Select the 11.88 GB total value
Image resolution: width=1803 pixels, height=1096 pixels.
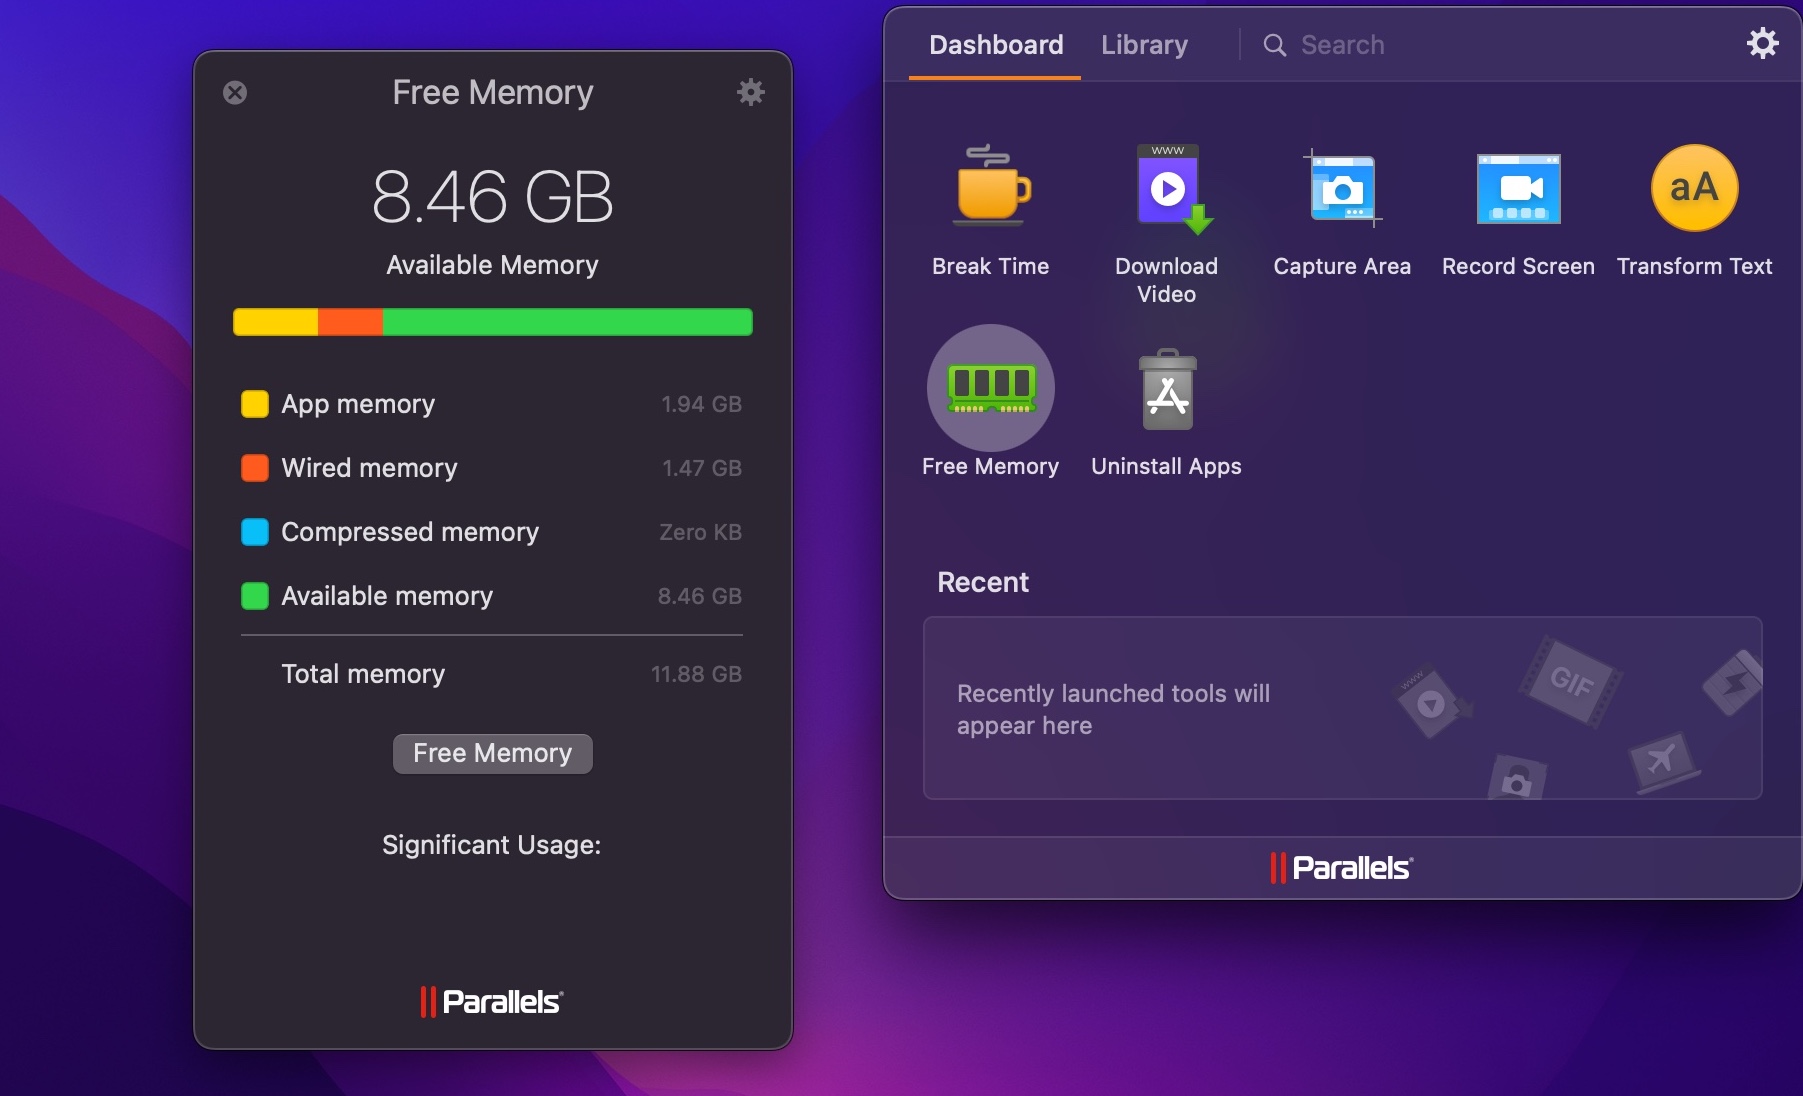point(696,674)
